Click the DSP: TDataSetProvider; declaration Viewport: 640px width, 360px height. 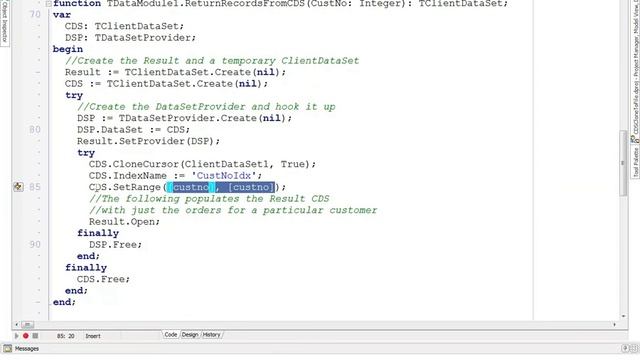[130, 38]
